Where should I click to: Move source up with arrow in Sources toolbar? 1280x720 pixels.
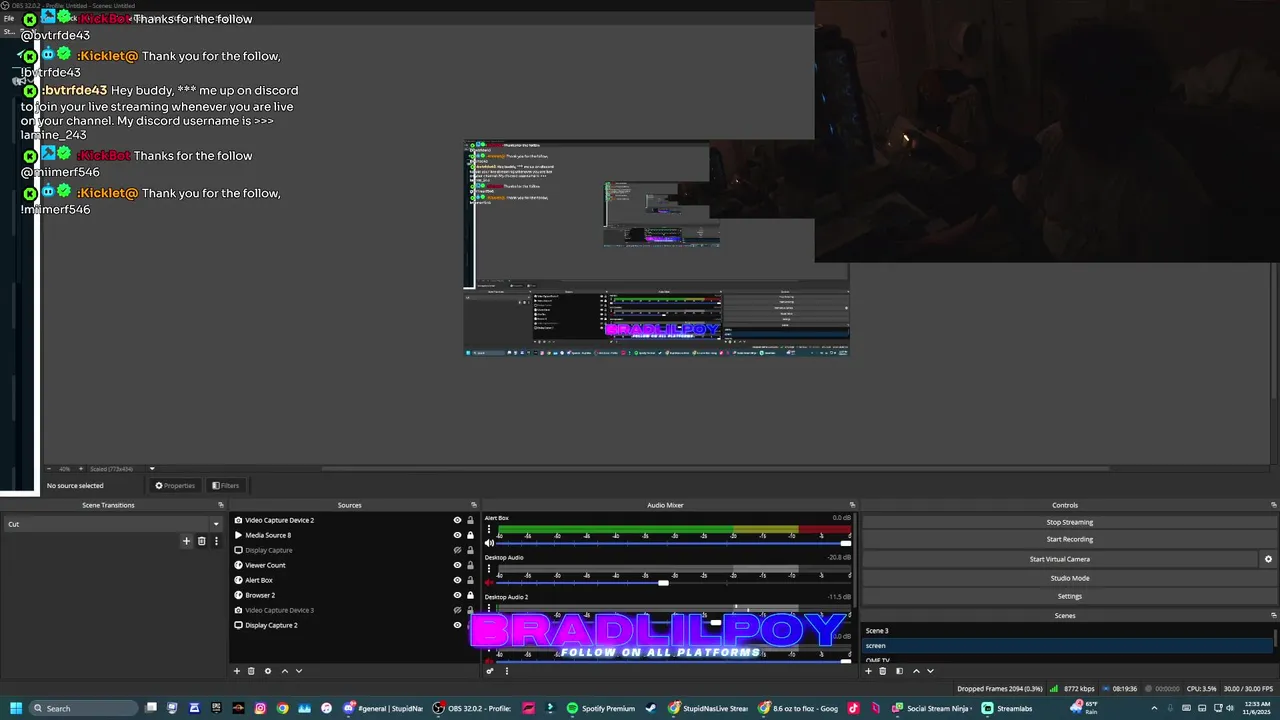[284, 671]
